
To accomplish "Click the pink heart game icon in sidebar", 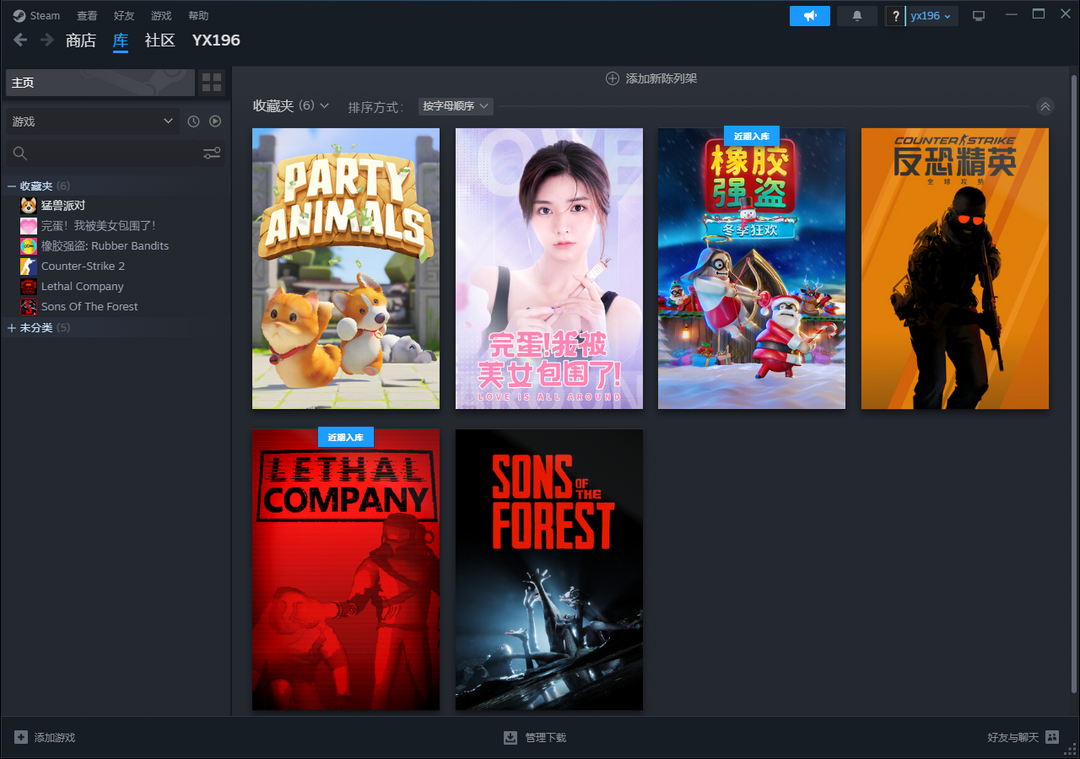I will (x=28, y=226).
